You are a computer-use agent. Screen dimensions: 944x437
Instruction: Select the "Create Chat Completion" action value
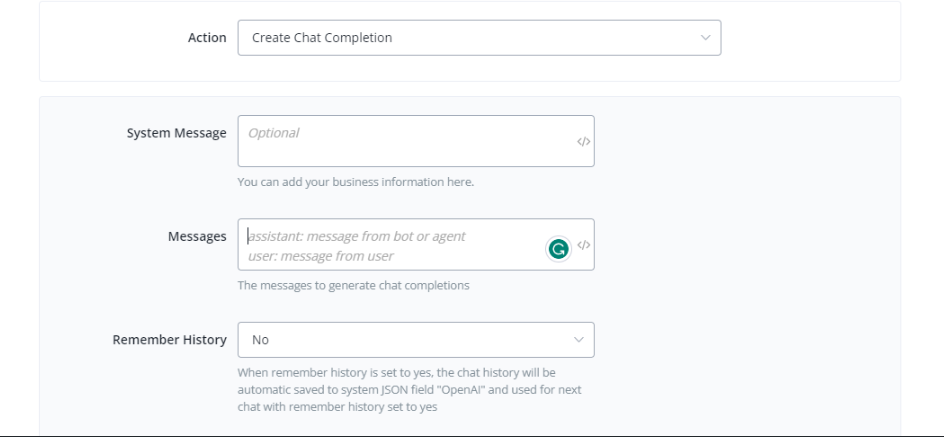[322, 38]
